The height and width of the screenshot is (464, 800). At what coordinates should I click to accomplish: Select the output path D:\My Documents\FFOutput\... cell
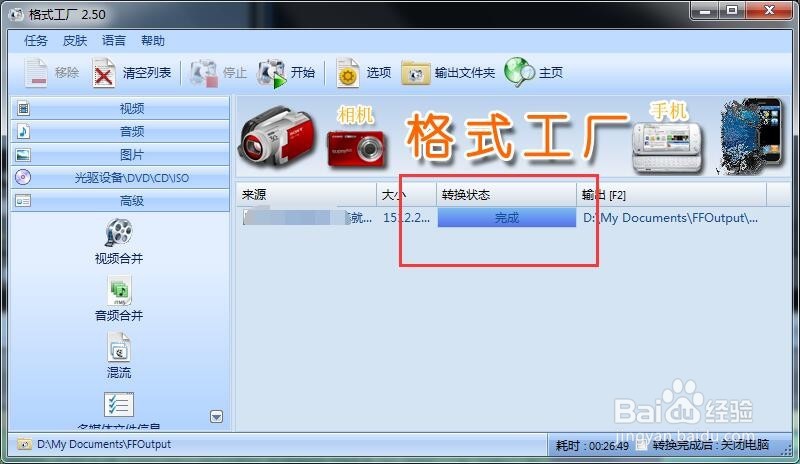pyautogui.click(x=670, y=218)
